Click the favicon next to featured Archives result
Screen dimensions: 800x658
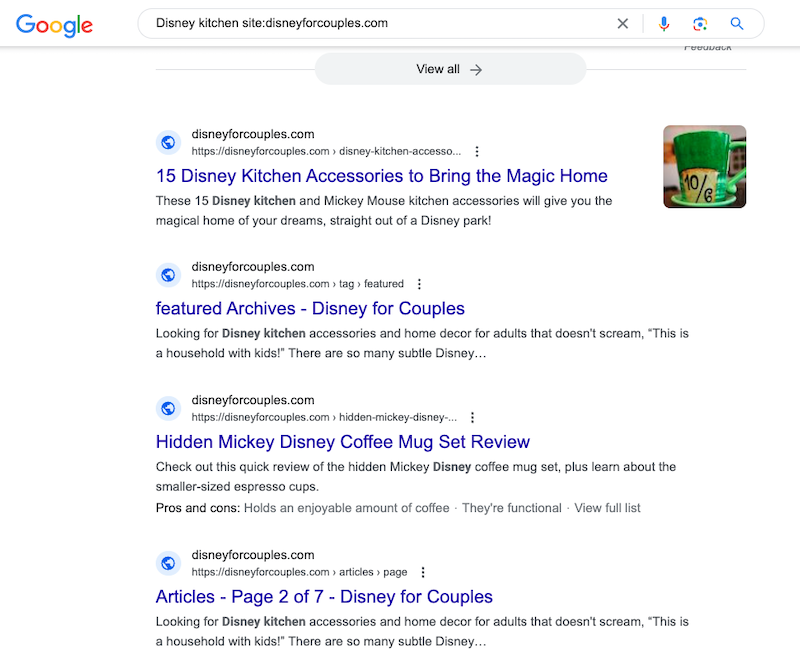click(168, 274)
